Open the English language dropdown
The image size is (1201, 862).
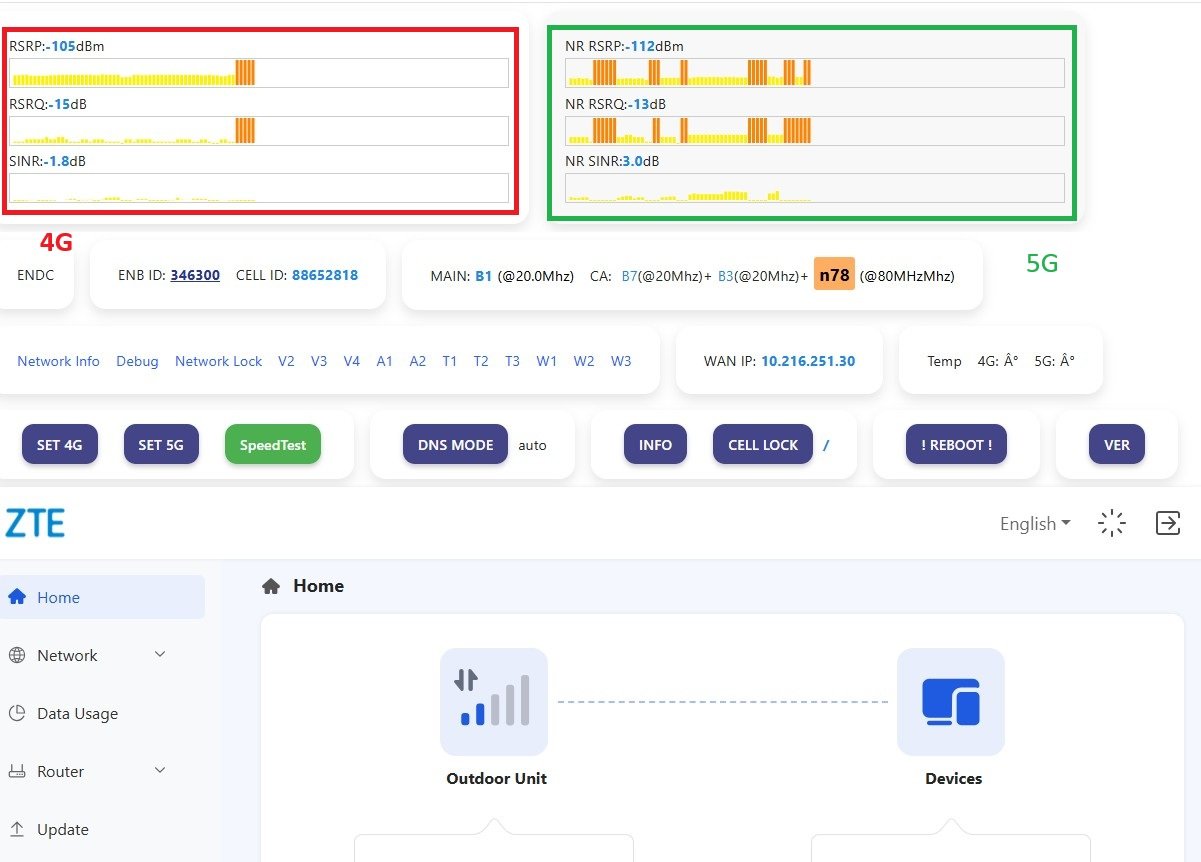1034,523
